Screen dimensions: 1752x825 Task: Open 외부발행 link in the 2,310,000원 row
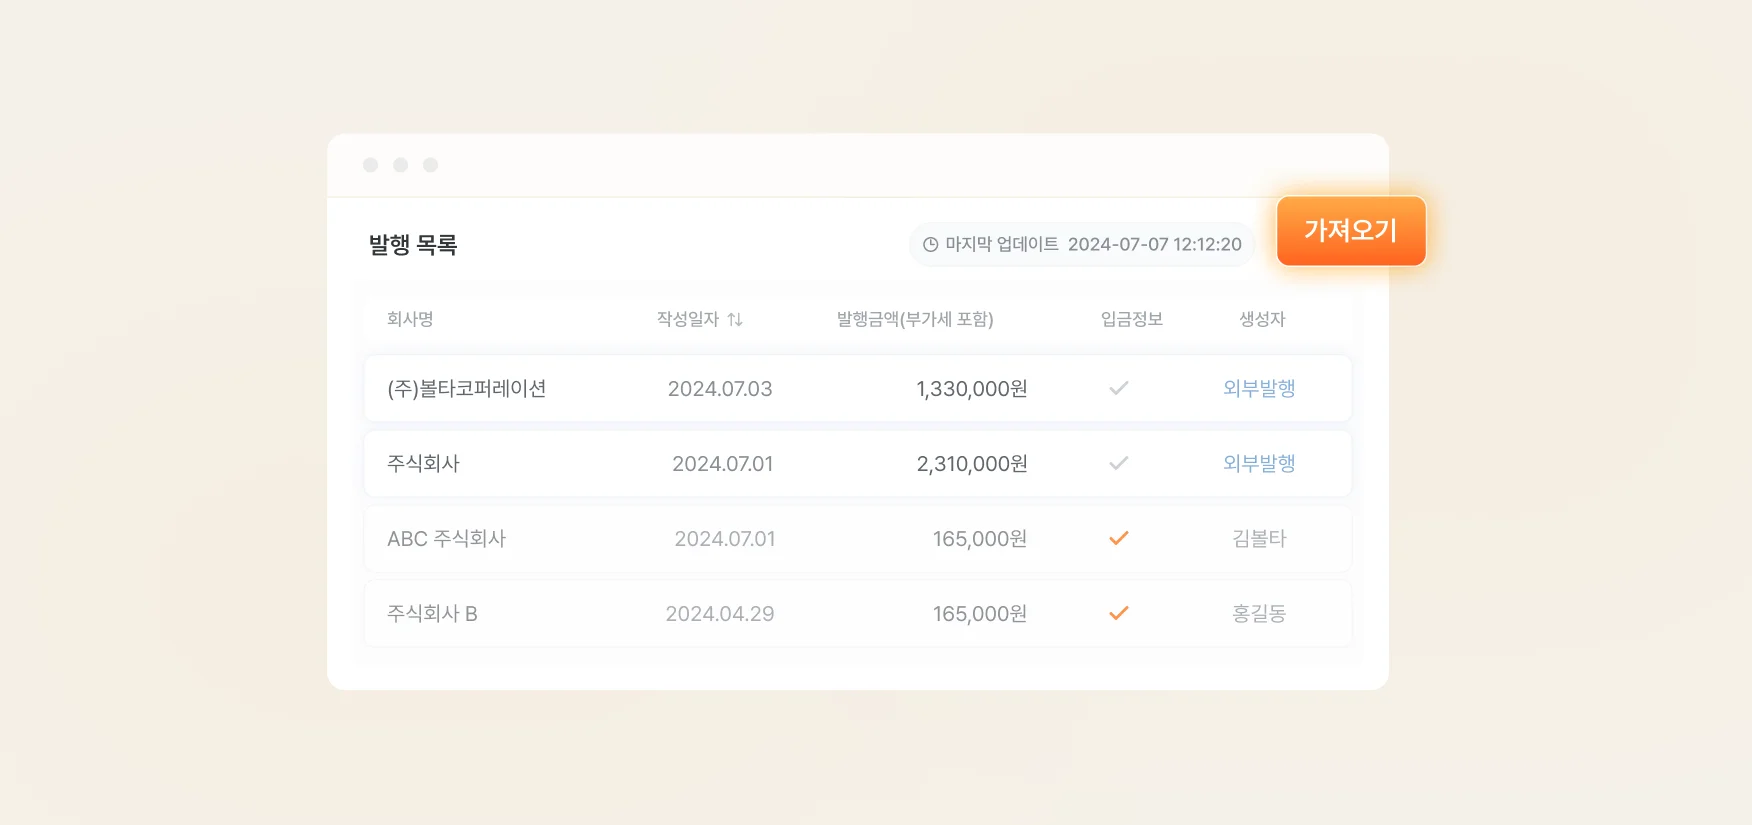coord(1259,463)
